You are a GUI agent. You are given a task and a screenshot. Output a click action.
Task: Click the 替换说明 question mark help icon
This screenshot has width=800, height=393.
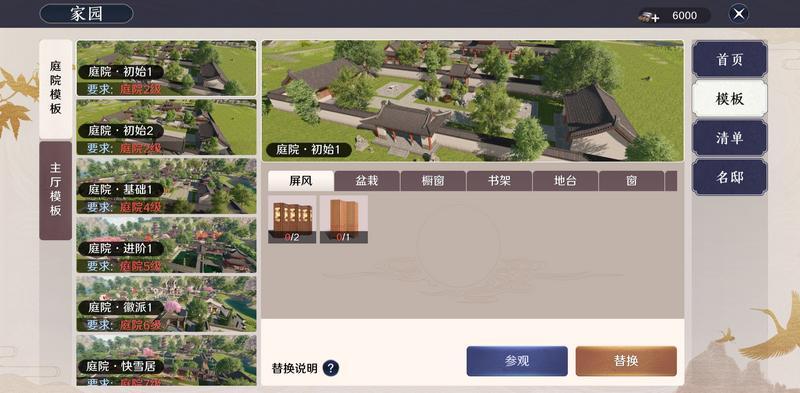331,367
